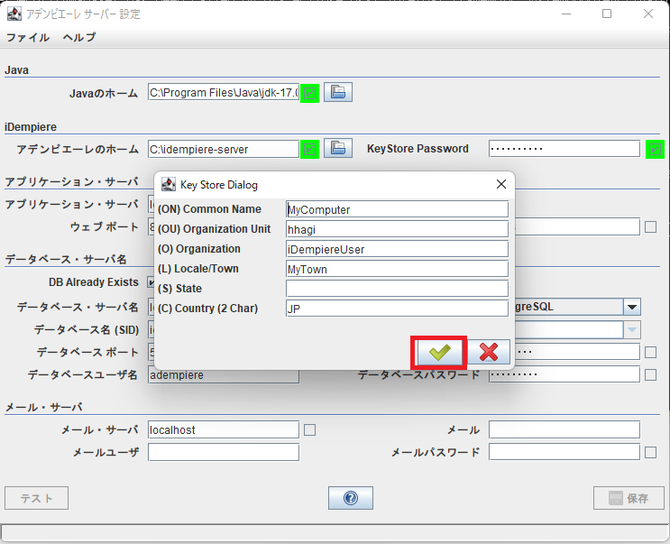Focus the Javaのホーム path field
The width and height of the screenshot is (670, 544).
223,92
